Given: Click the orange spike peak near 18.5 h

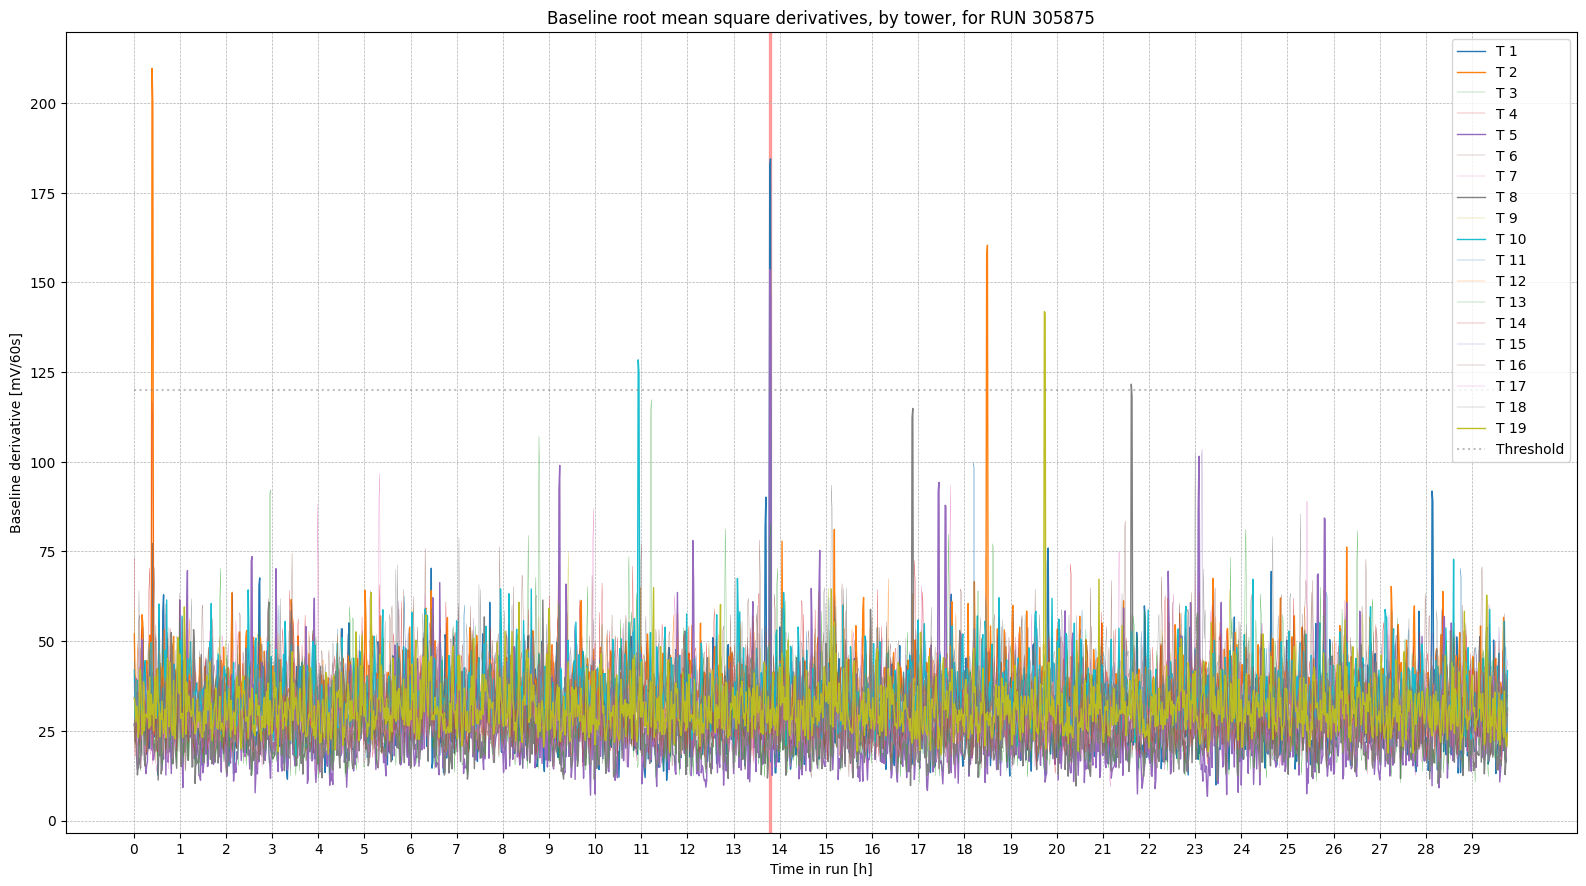Looking at the screenshot, I should 987,247.
